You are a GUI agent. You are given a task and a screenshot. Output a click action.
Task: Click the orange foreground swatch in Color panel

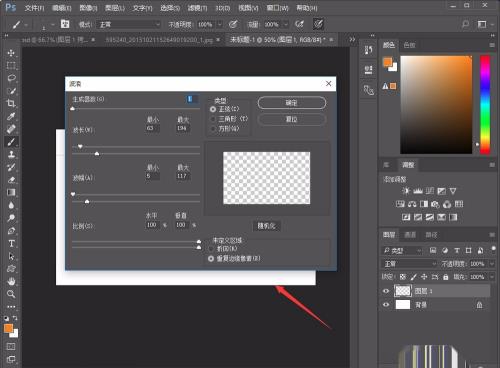(387, 62)
